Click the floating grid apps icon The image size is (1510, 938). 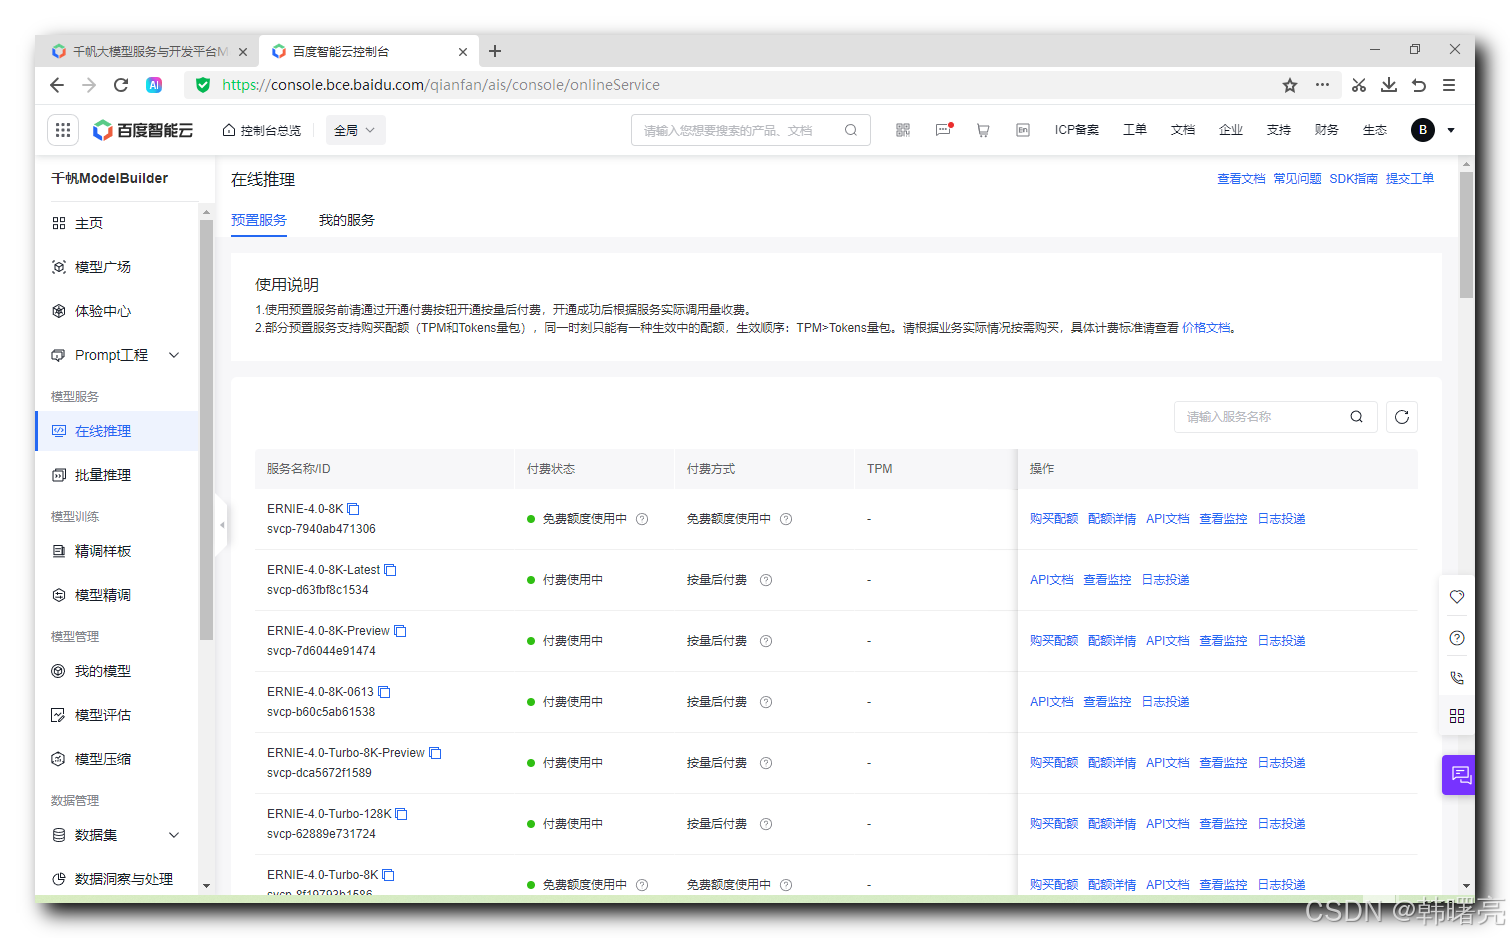click(x=1457, y=716)
